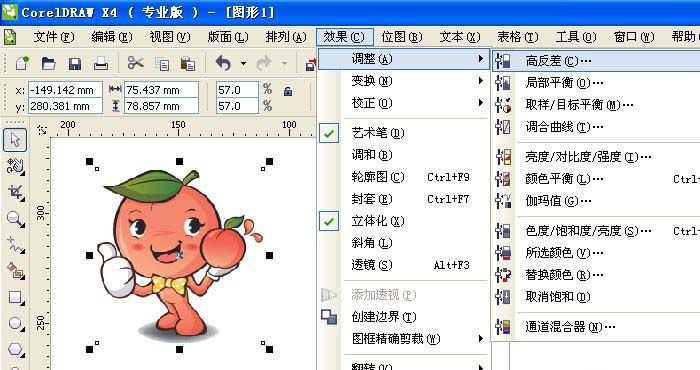The width and height of the screenshot is (700, 370).
Task: Select the Smart fill tool
Action: tap(16, 271)
